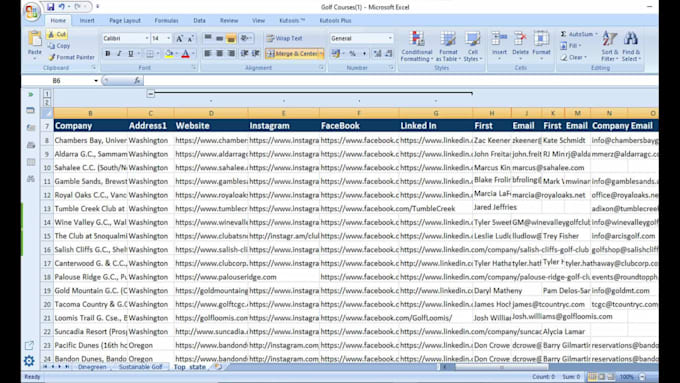680x383 pixels.
Task: Open Format as Table gallery
Action: coord(448,46)
